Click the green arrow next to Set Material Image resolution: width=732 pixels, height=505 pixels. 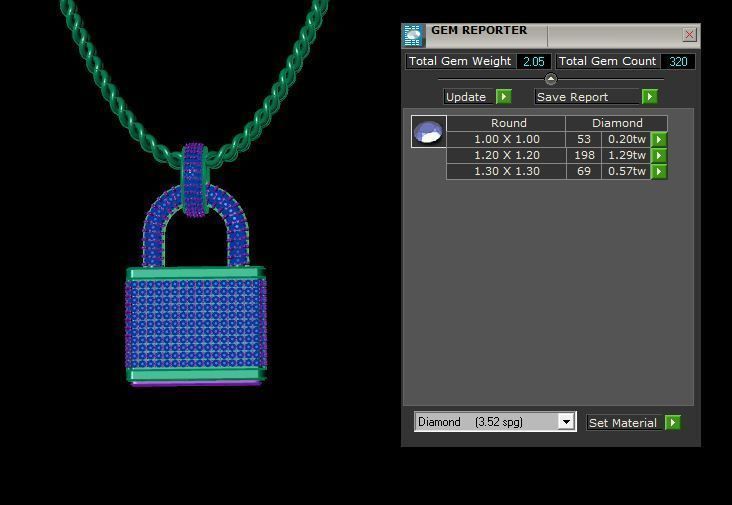tap(673, 422)
